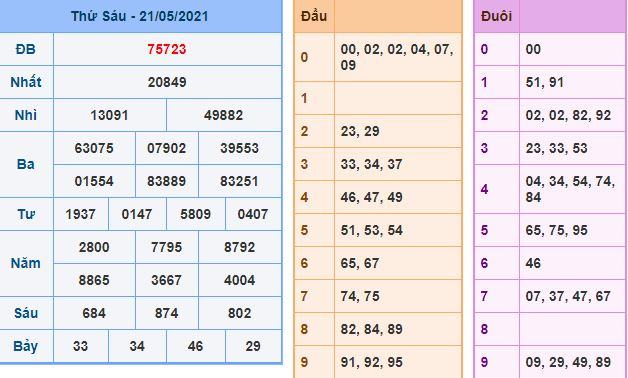This screenshot has width=628, height=378.
Task: Select the third prize number 63075
Action: (94, 148)
